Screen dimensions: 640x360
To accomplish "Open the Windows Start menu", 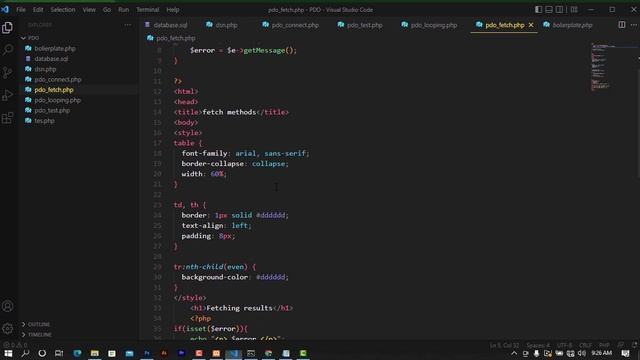I will [x=8, y=353].
